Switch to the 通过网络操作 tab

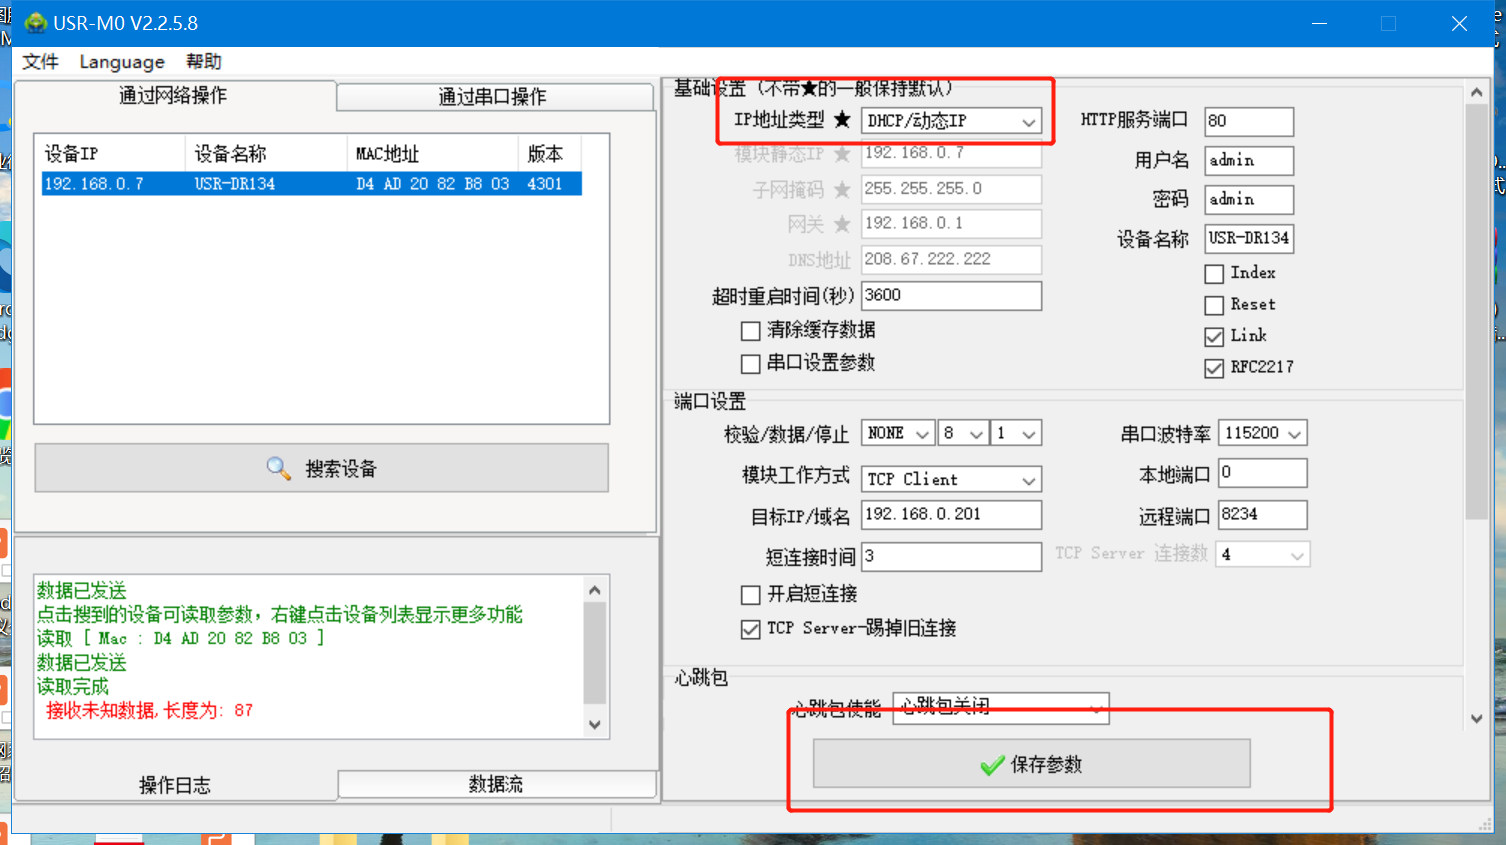tap(174, 96)
